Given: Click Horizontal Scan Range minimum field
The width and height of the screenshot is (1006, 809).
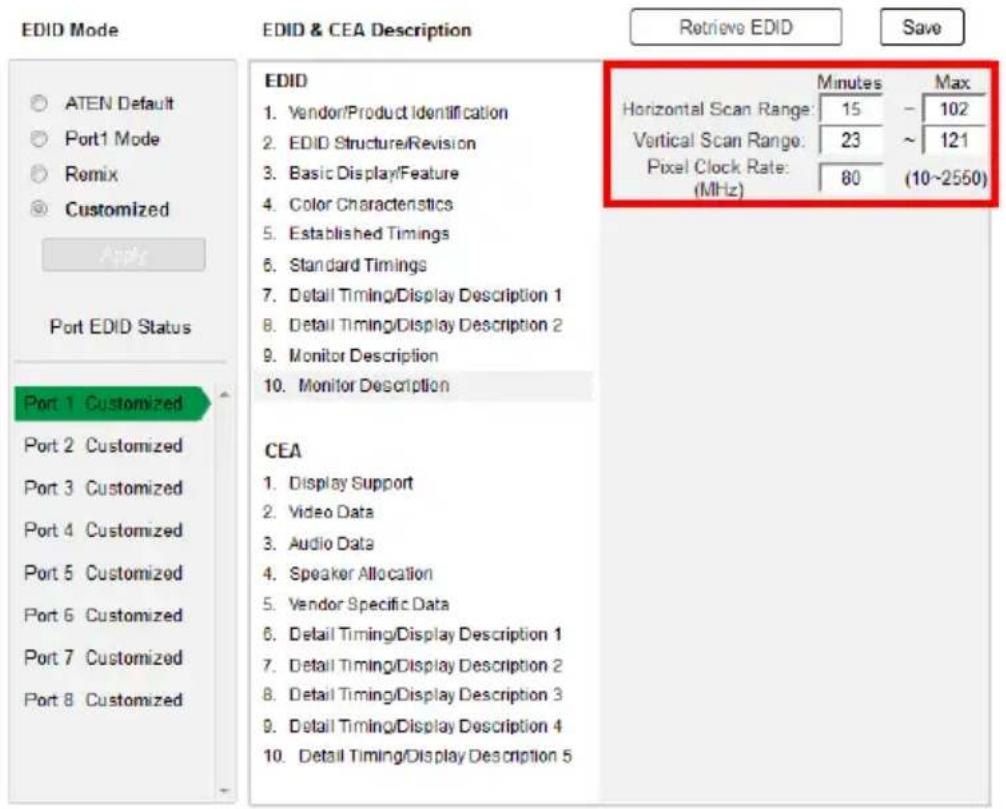Looking at the screenshot, I should 851,109.
